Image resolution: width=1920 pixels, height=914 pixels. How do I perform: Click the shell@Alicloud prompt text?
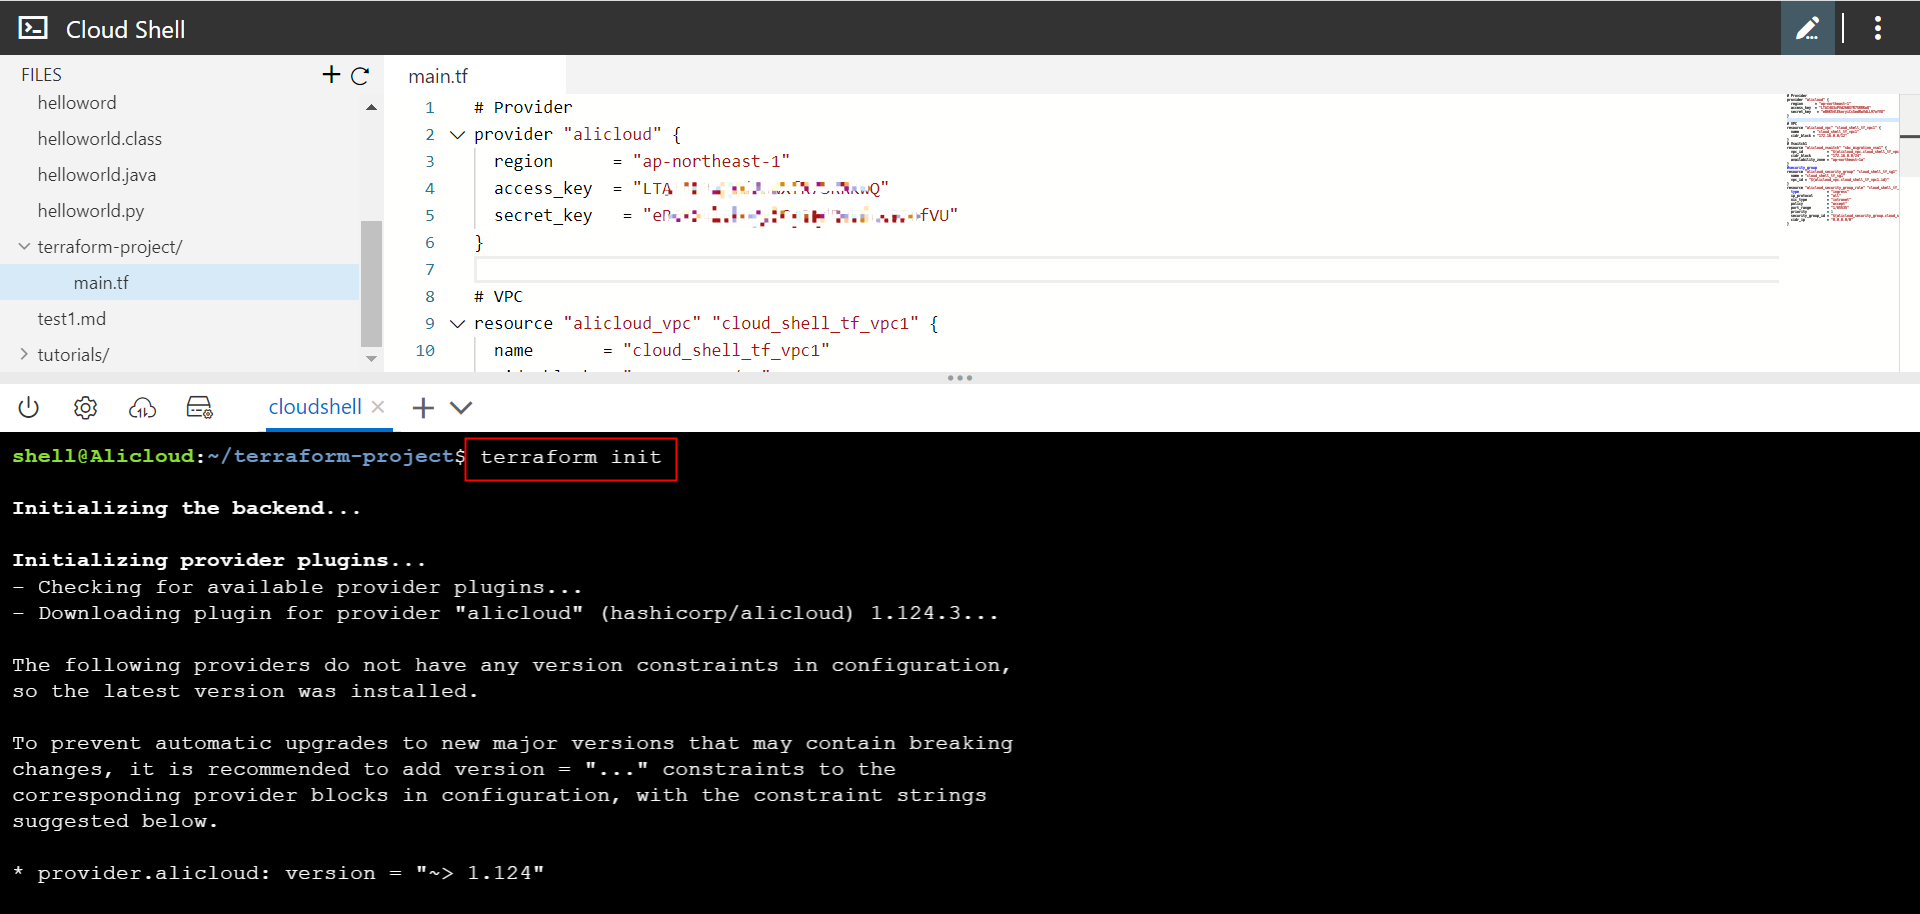click(x=103, y=456)
